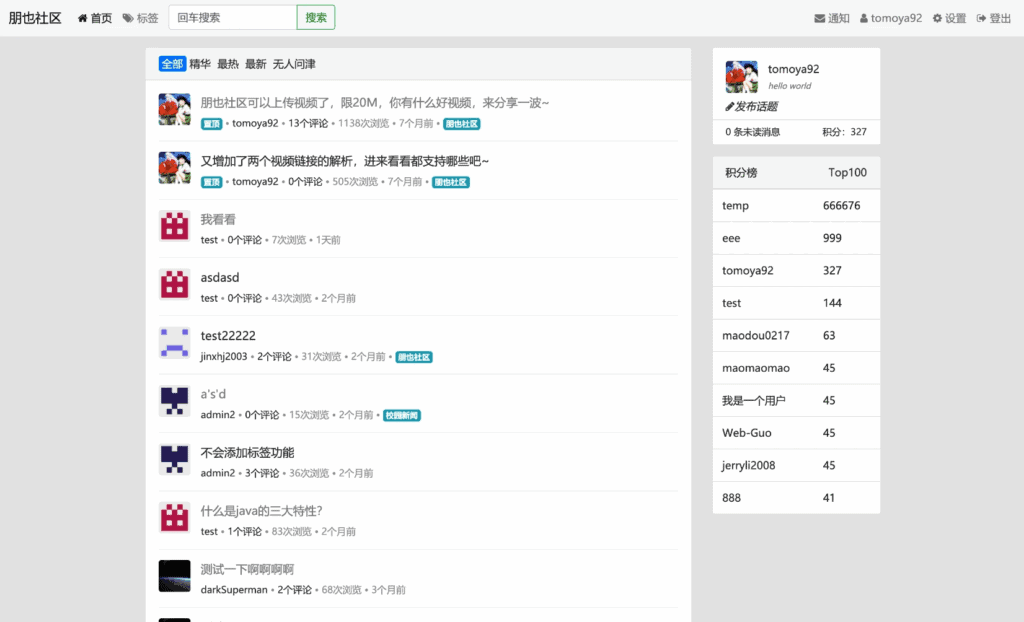1024x622 pixels.
Task: Open the 测试一下啊啊啊啊 topic
Action: click(247, 569)
